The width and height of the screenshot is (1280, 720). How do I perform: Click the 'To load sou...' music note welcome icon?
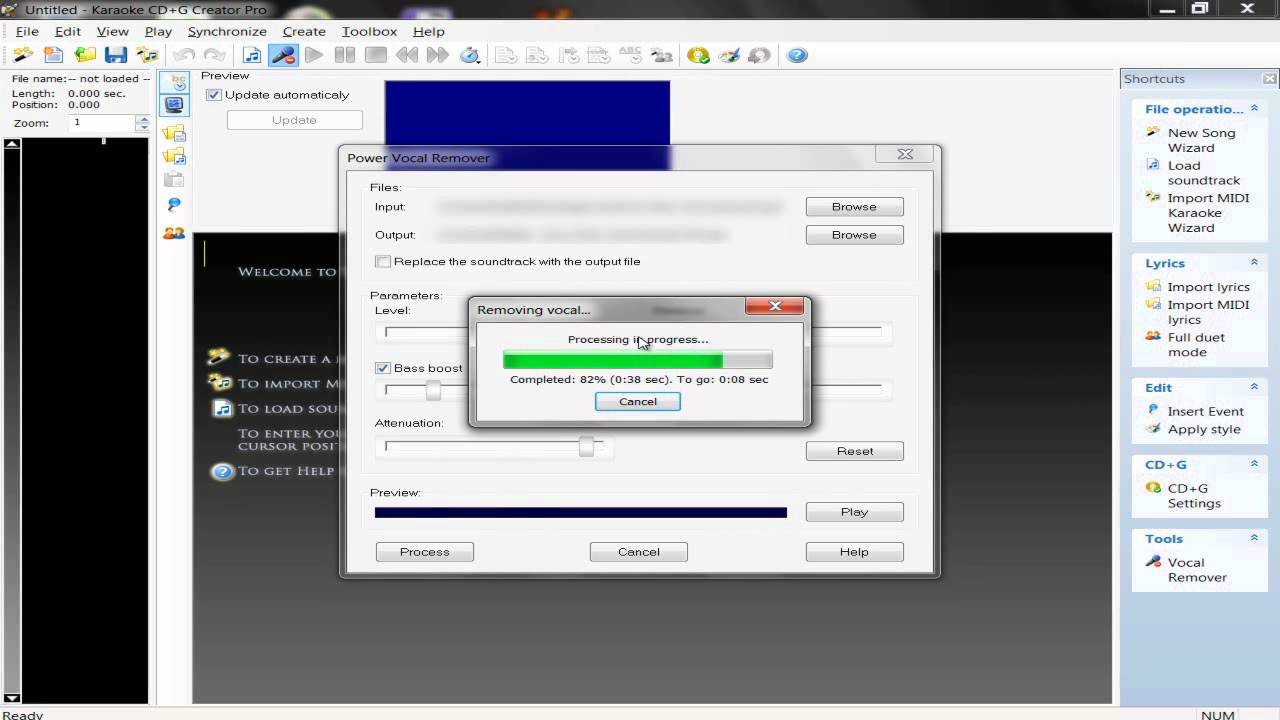tap(222, 408)
